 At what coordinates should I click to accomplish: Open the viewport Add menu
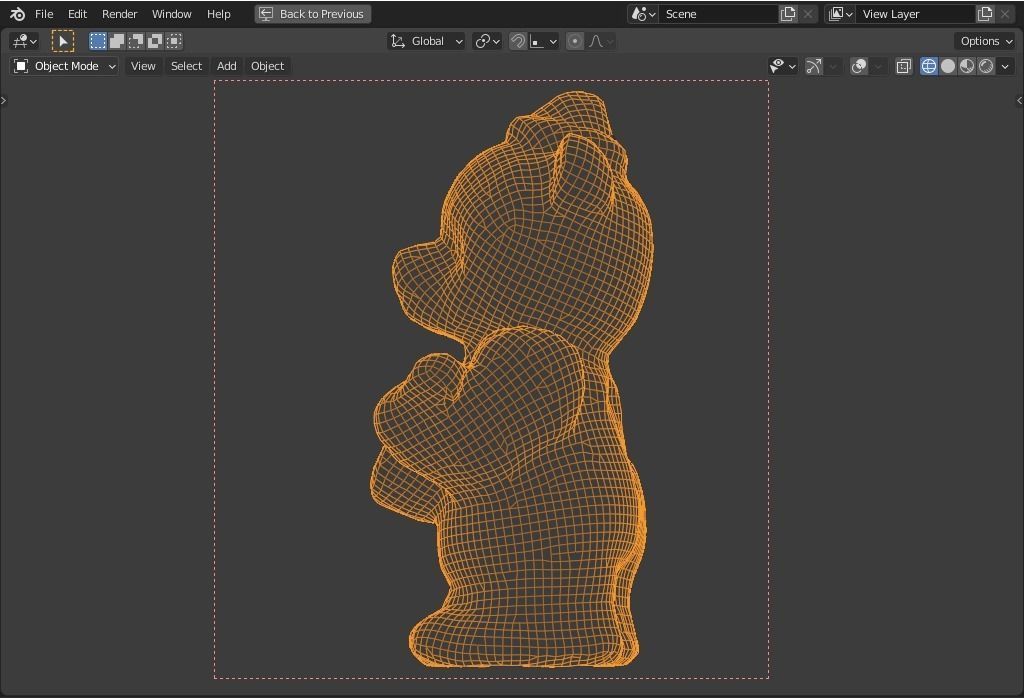(227, 66)
